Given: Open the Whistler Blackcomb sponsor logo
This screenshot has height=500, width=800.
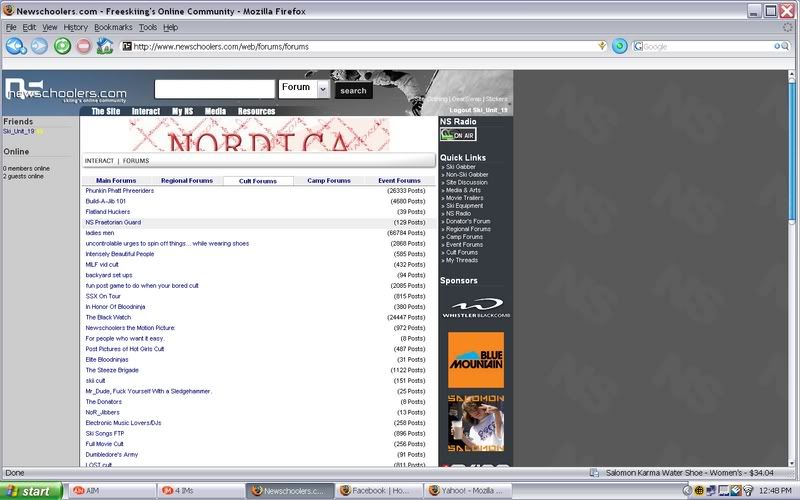Looking at the screenshot, I should click(475, 309).
